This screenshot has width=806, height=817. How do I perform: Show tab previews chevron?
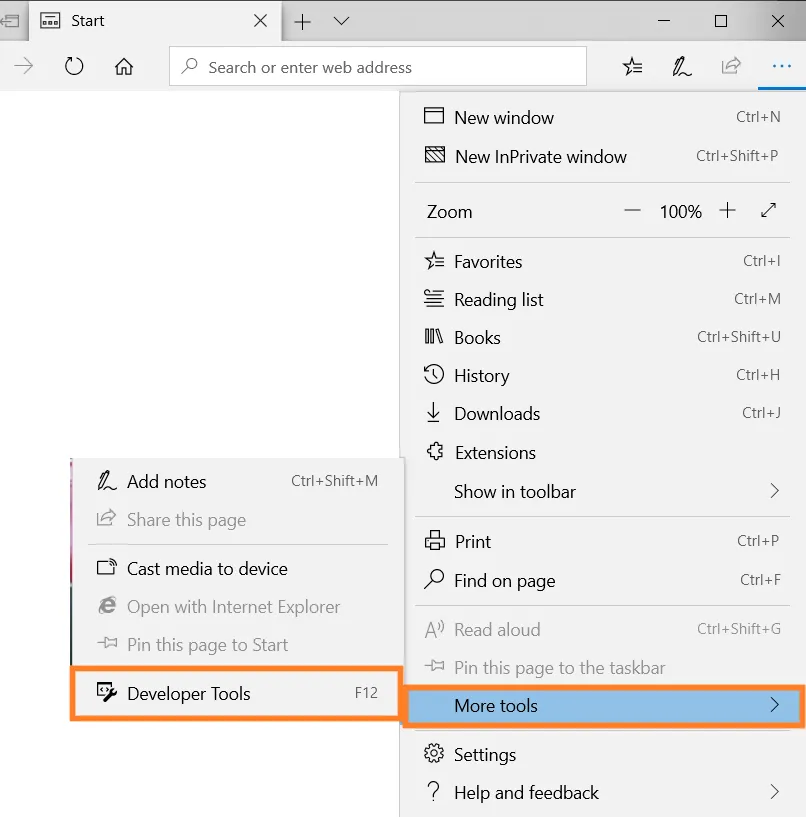[341, 21]
